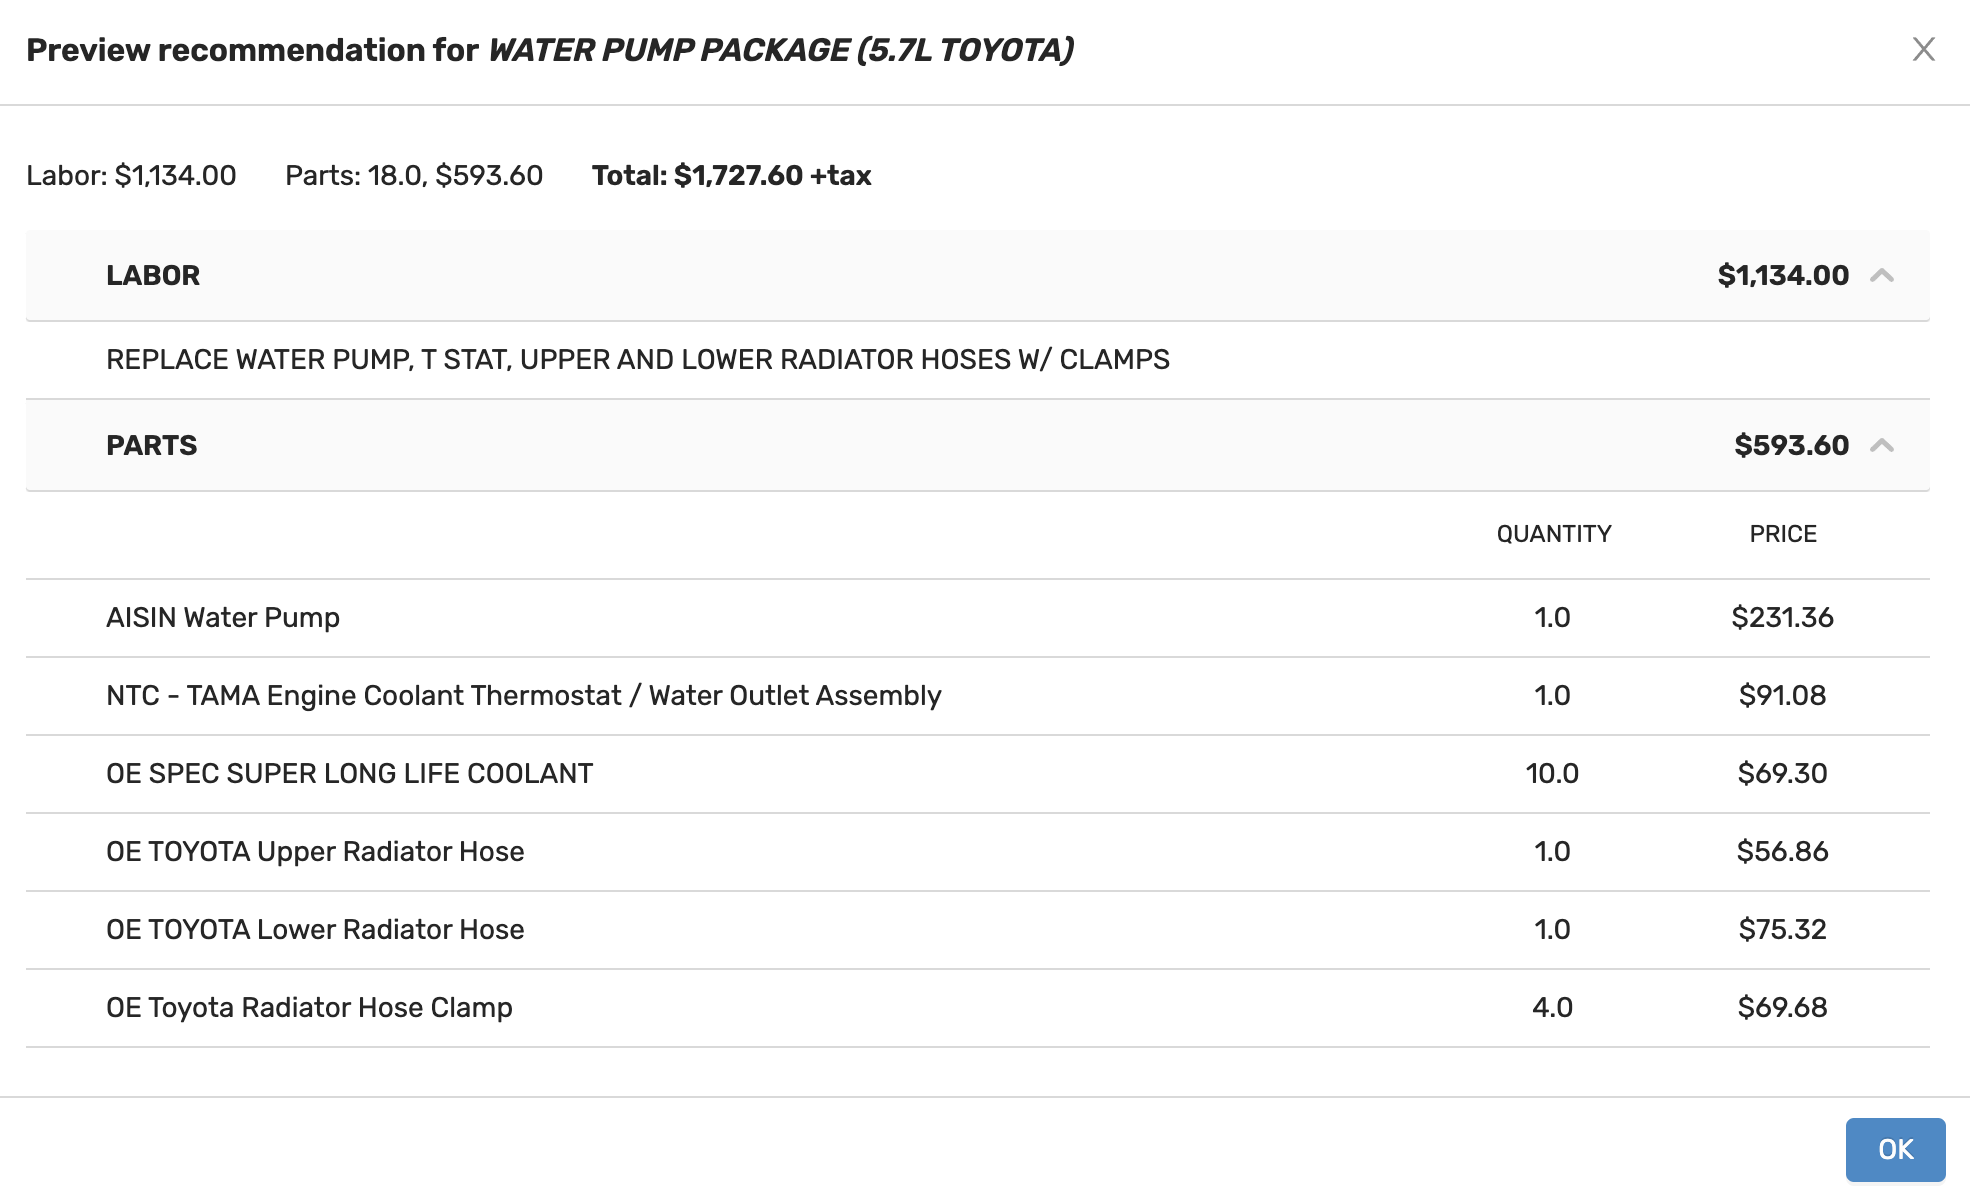Click the OK button
This screenshot has width=1970, height=1192.
pyautogui.click(x=1894, y=1149)
